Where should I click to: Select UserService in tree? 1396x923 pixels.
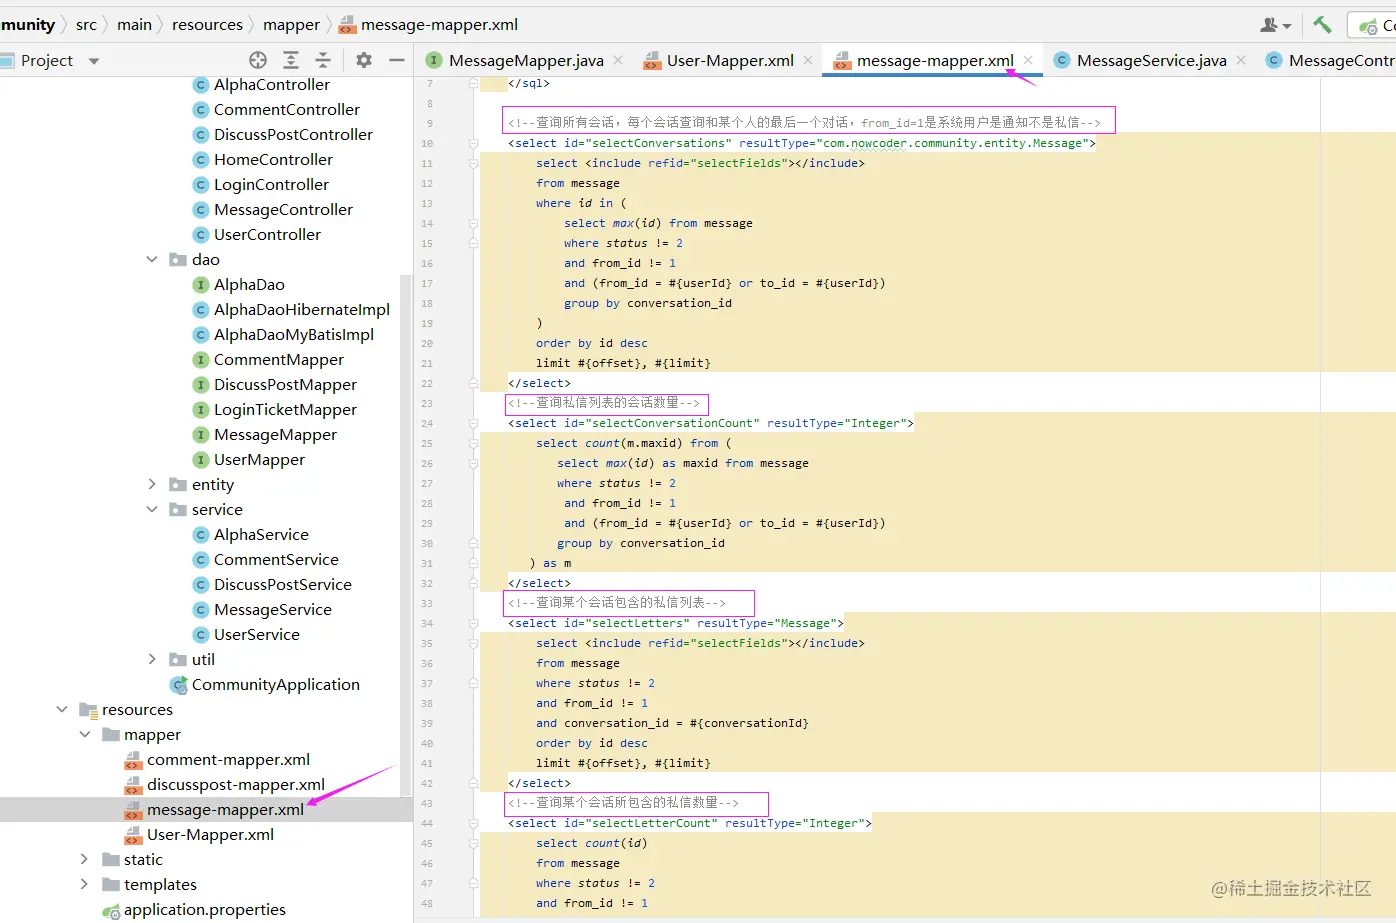coord(256,635)
